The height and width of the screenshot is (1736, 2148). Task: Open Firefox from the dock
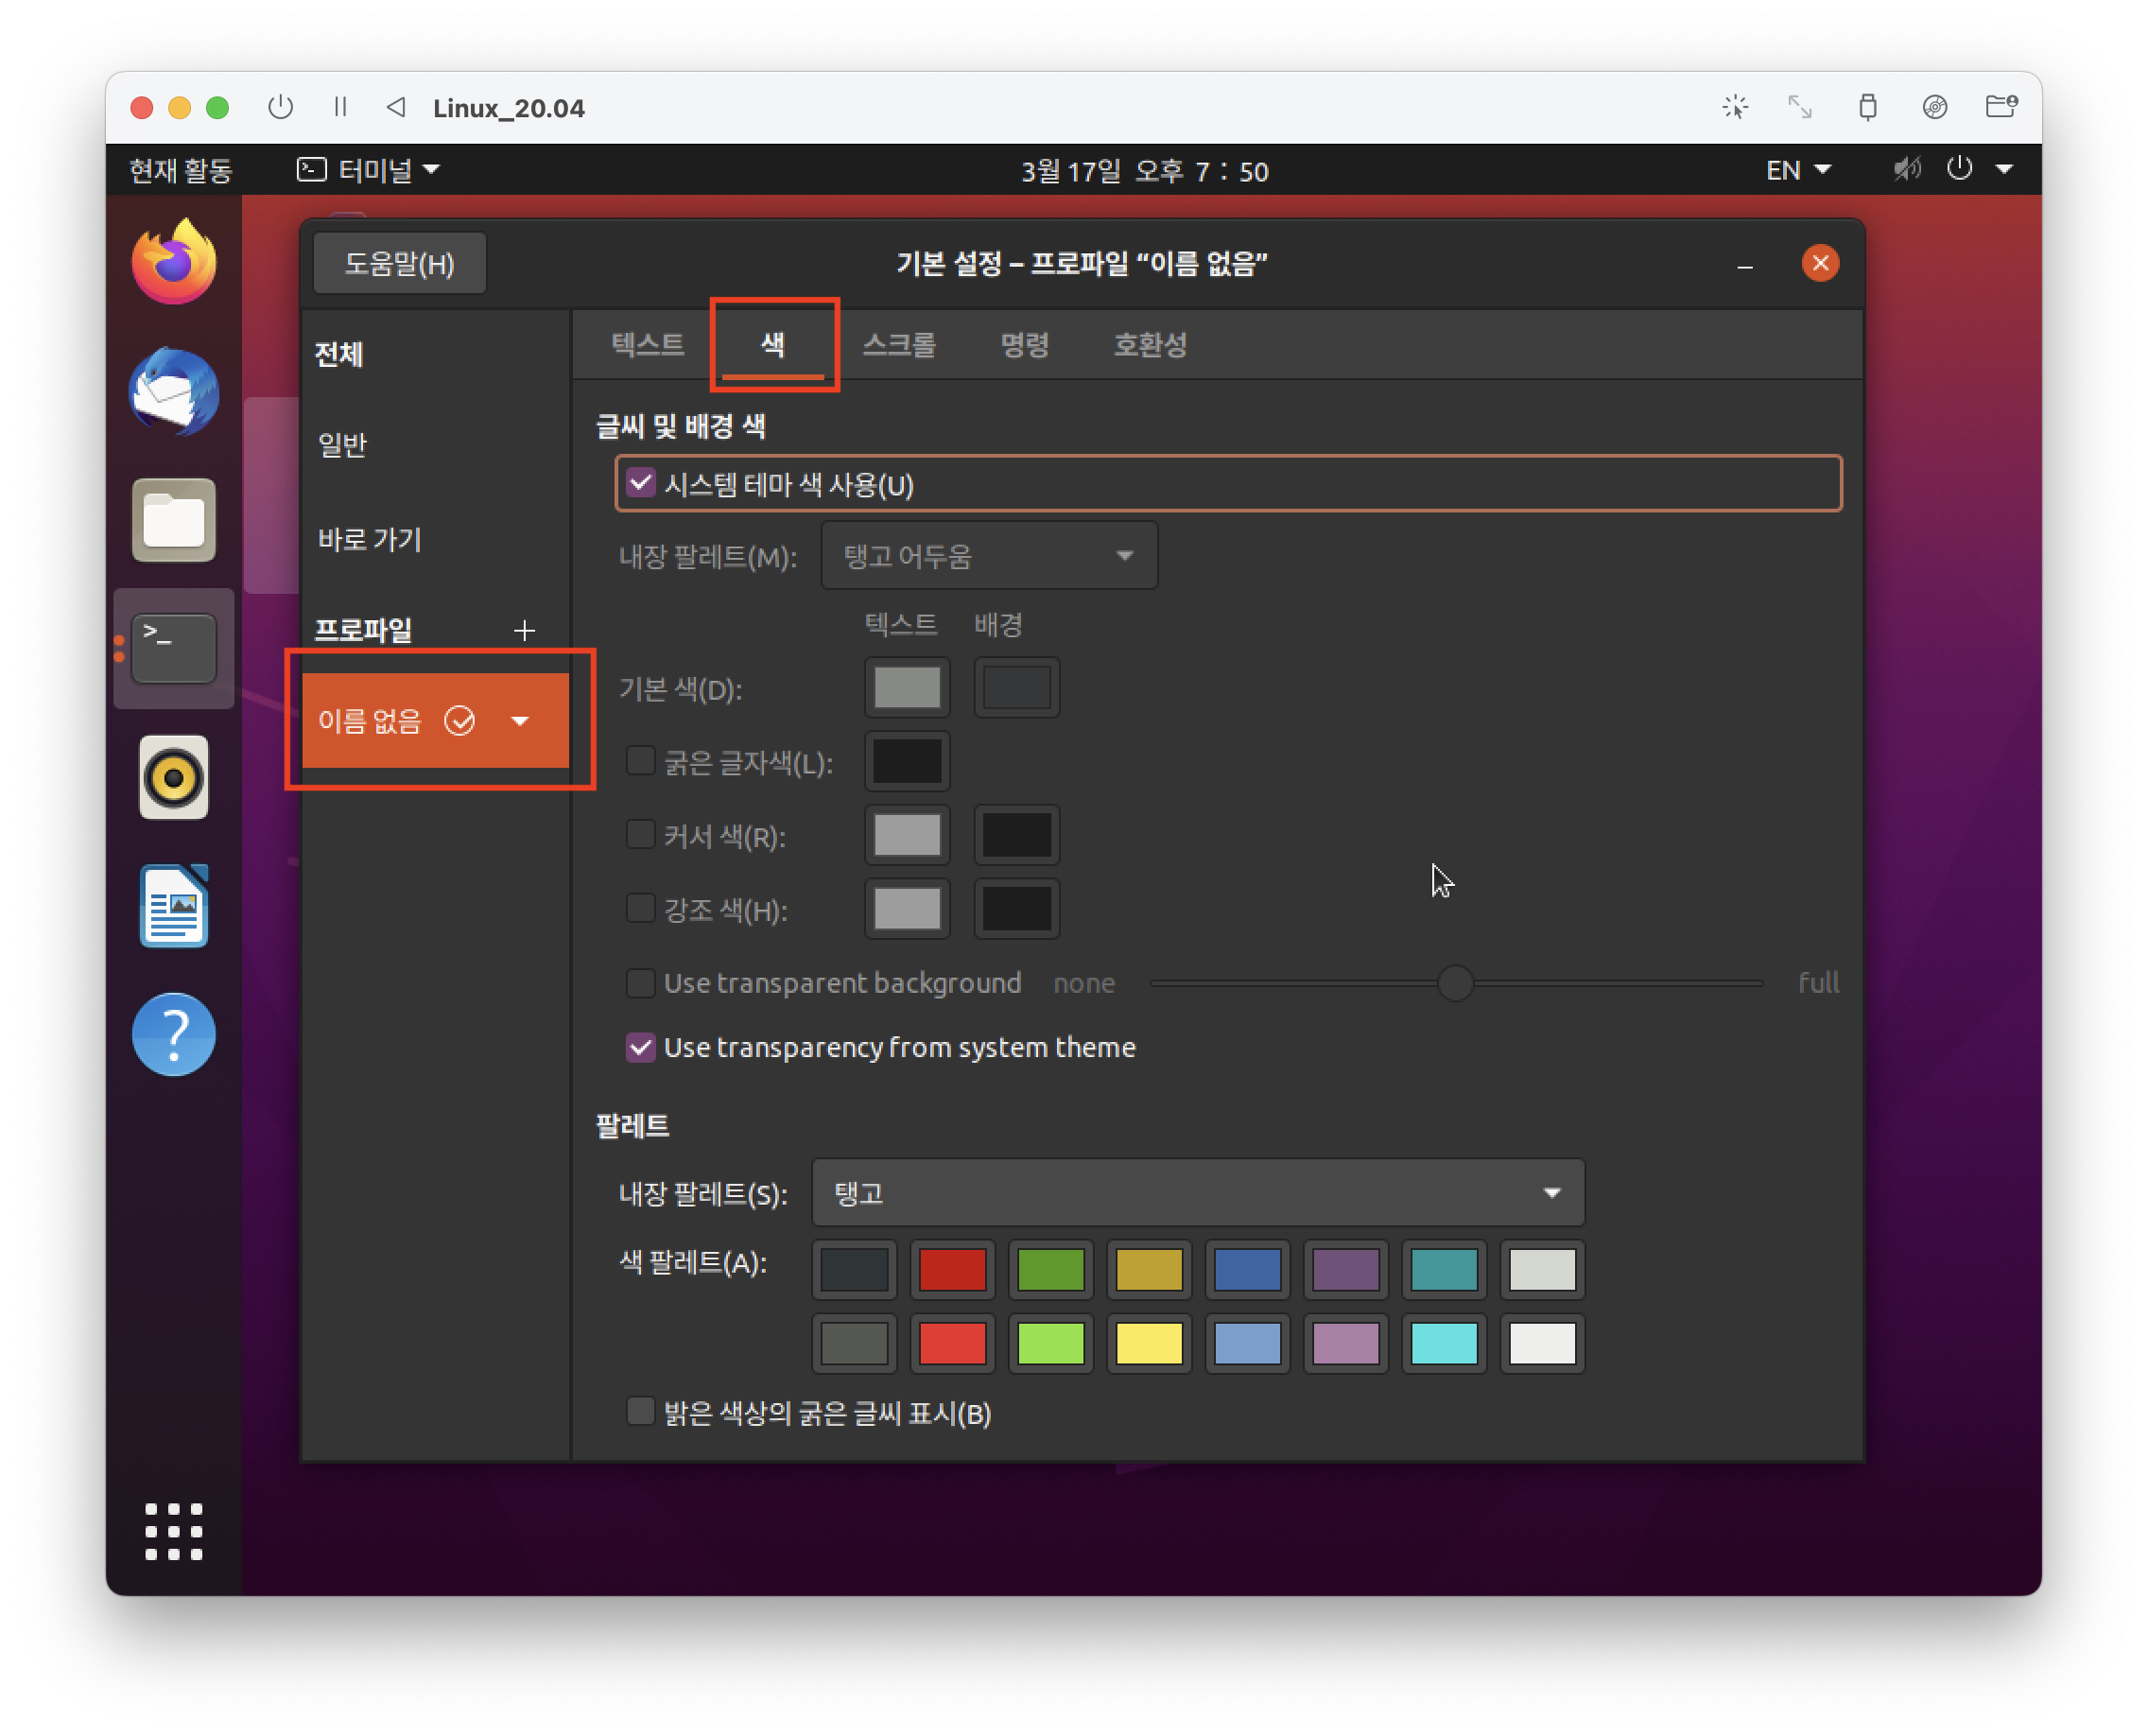click(x=174, y=263)
